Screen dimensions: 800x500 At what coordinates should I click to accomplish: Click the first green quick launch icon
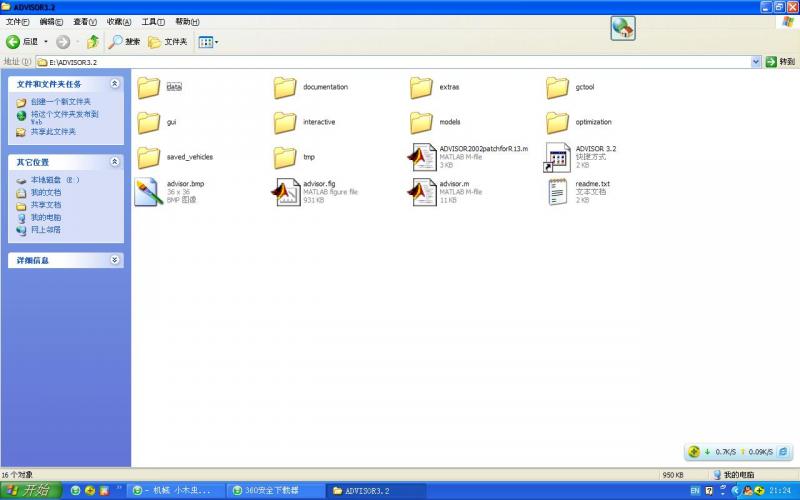click(76, 491)
